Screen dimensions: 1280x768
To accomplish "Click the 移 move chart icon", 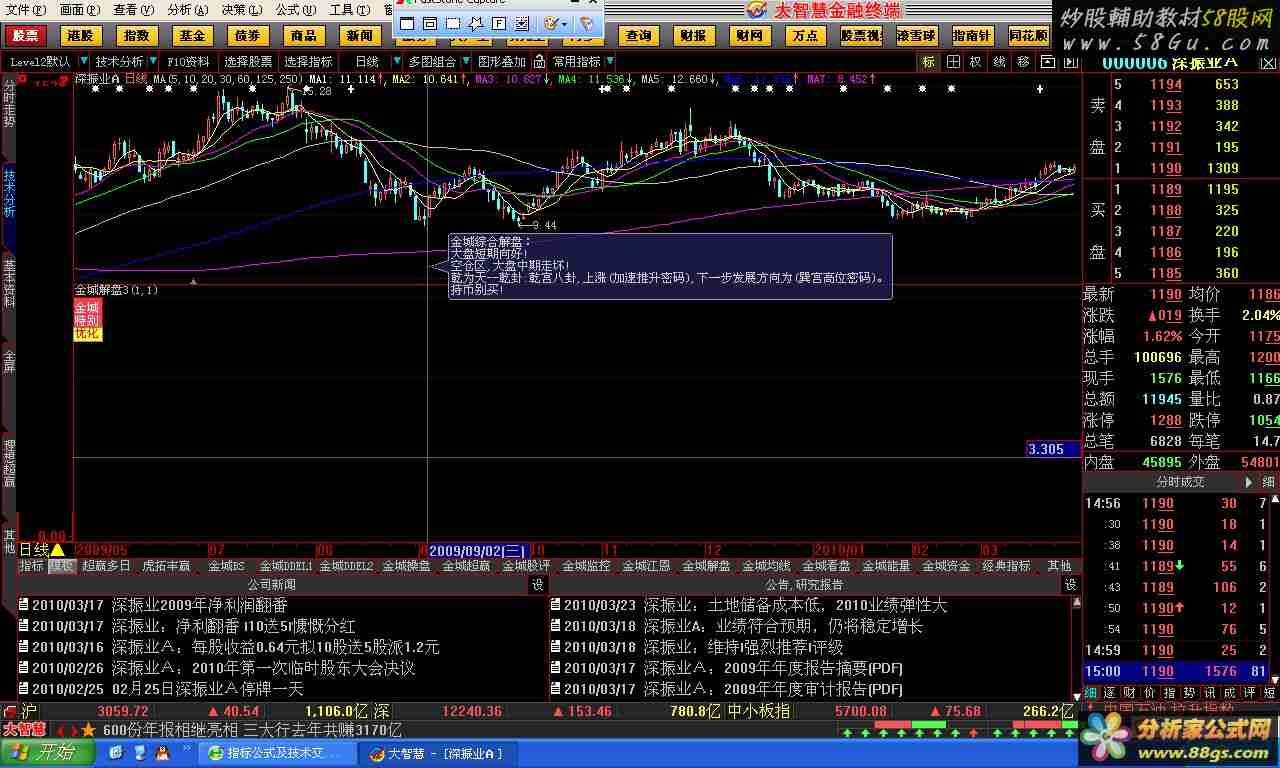I will point(1023,62).
